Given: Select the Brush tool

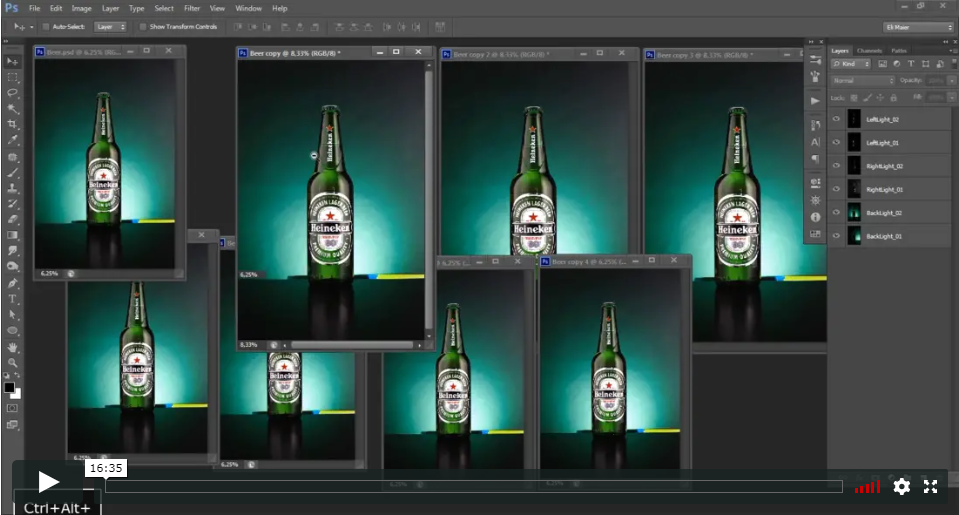Looking at the screenshot, I should point(12,172).
